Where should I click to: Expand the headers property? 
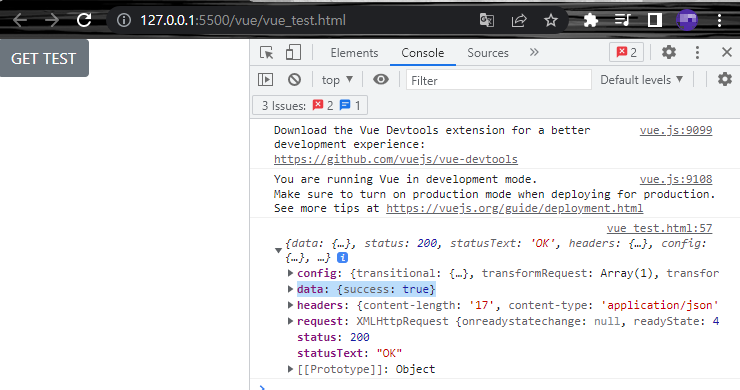click(290, 305)
